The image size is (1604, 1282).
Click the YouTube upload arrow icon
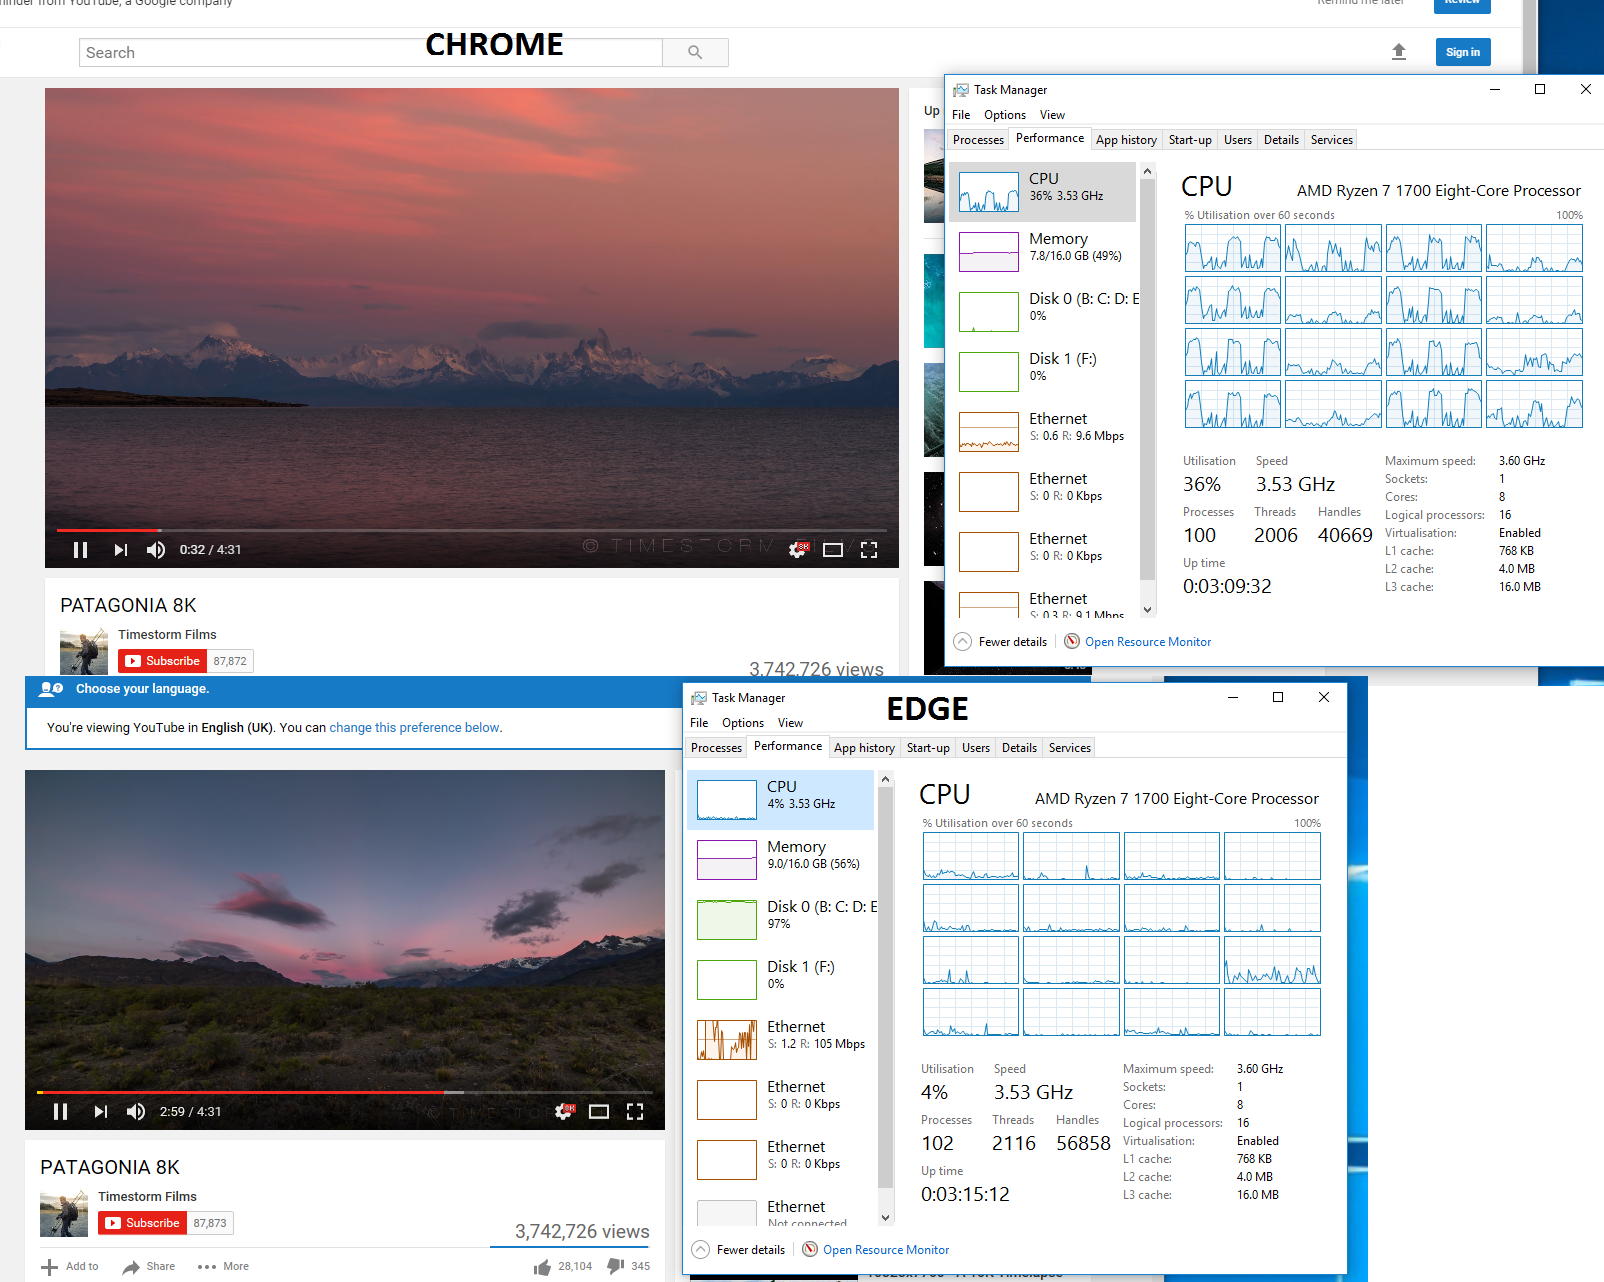[1399, 52]
